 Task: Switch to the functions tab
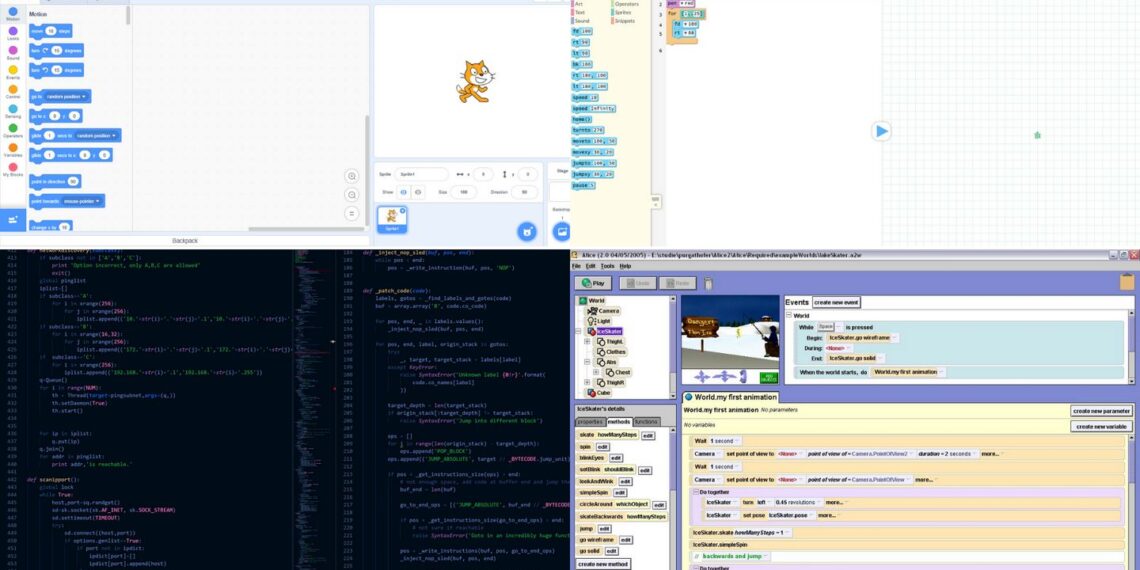coord(646,422)
